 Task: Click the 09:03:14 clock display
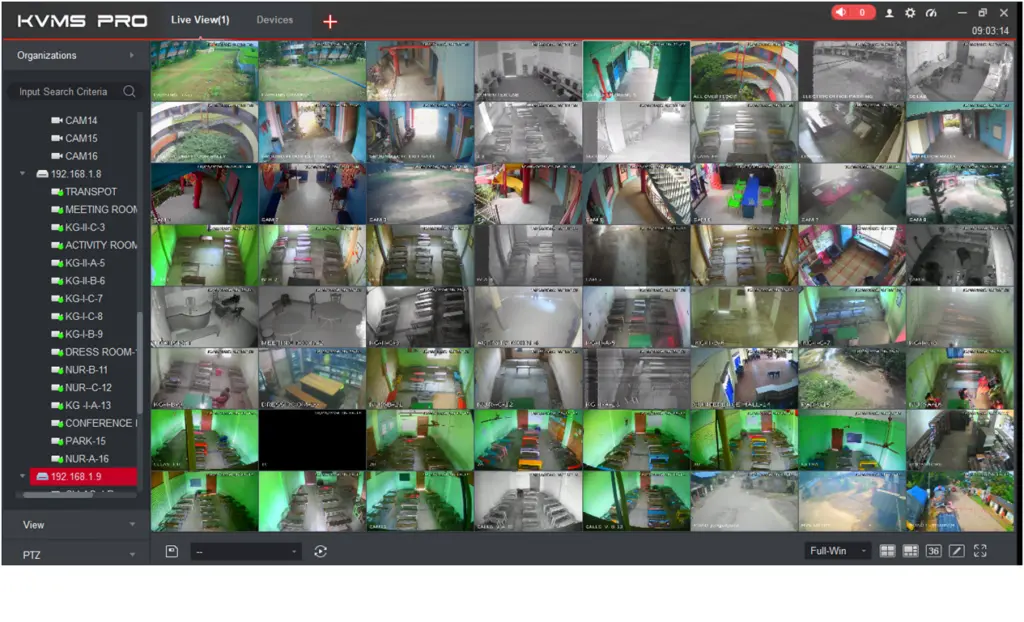pyautogui.click(x=990, y=31)
